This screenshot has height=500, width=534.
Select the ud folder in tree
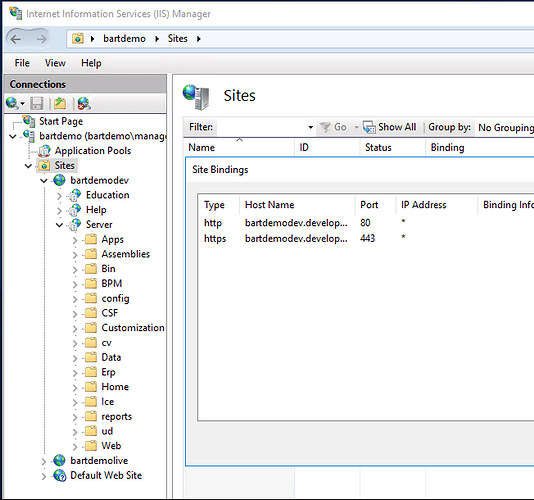(x=107, y=431)
